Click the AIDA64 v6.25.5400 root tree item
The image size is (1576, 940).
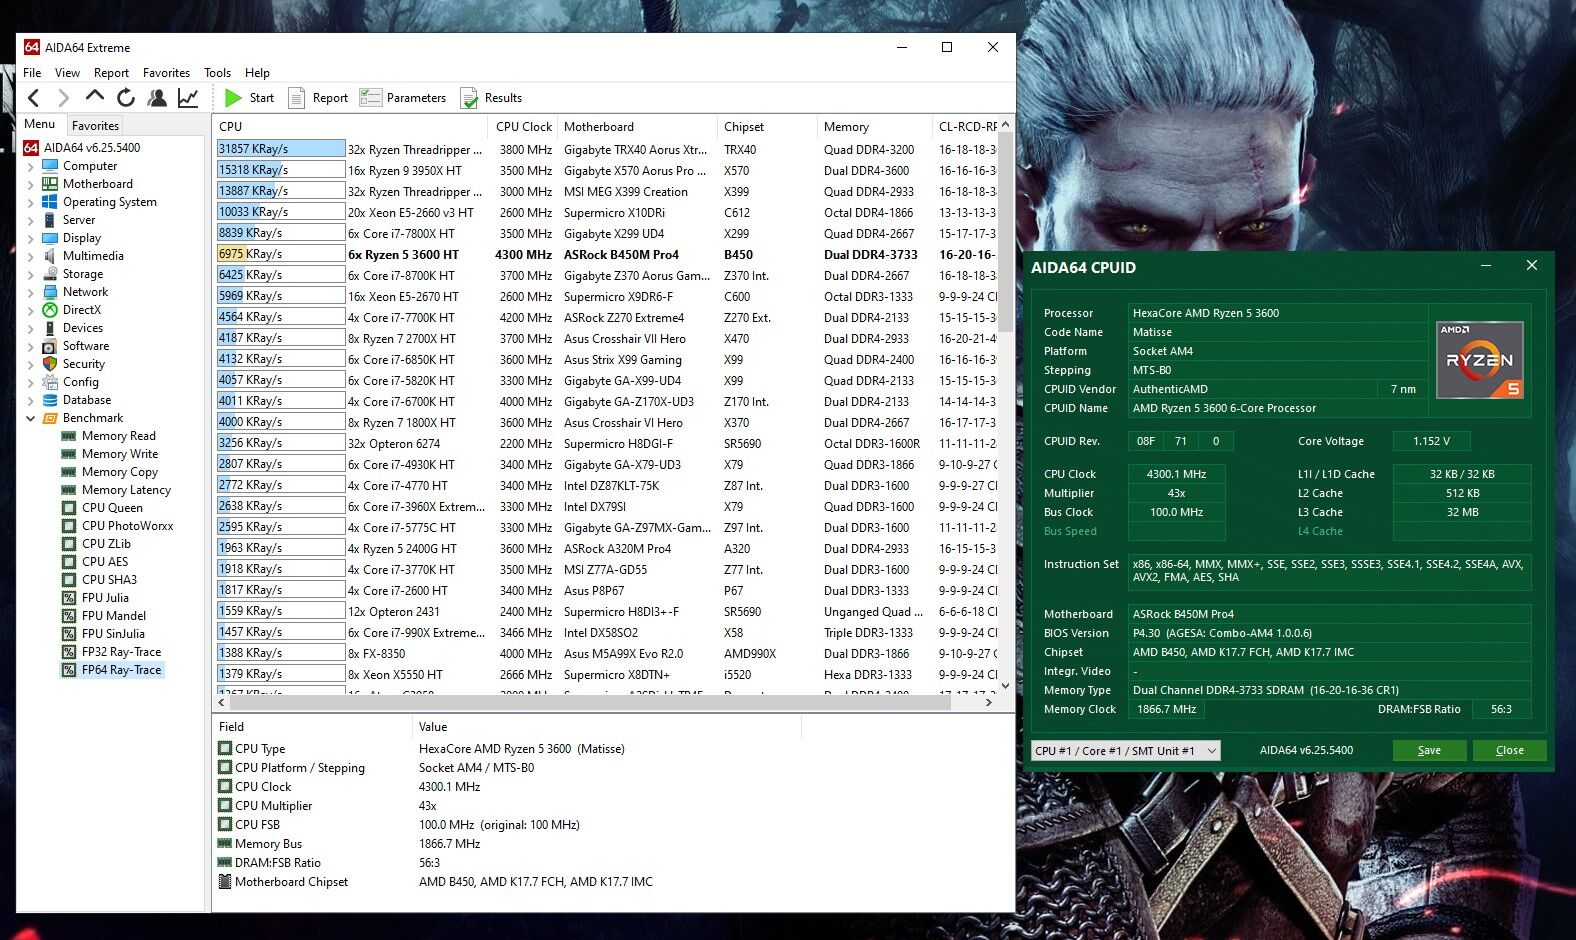click(82, 148)
